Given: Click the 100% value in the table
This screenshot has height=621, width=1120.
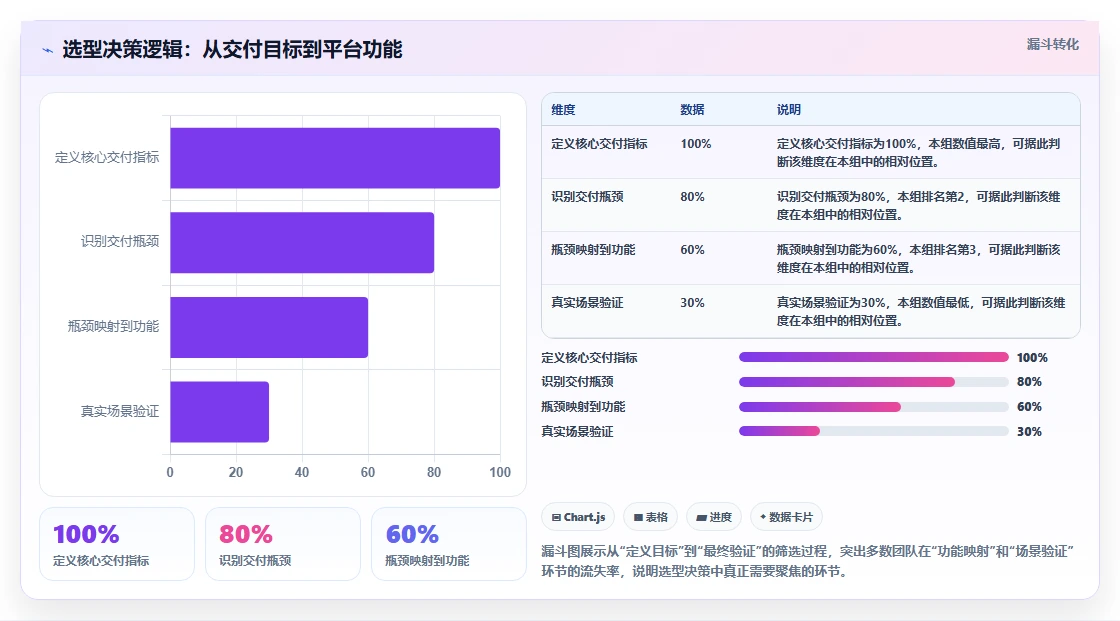Looking at the screenshot, I should [696, 144].
